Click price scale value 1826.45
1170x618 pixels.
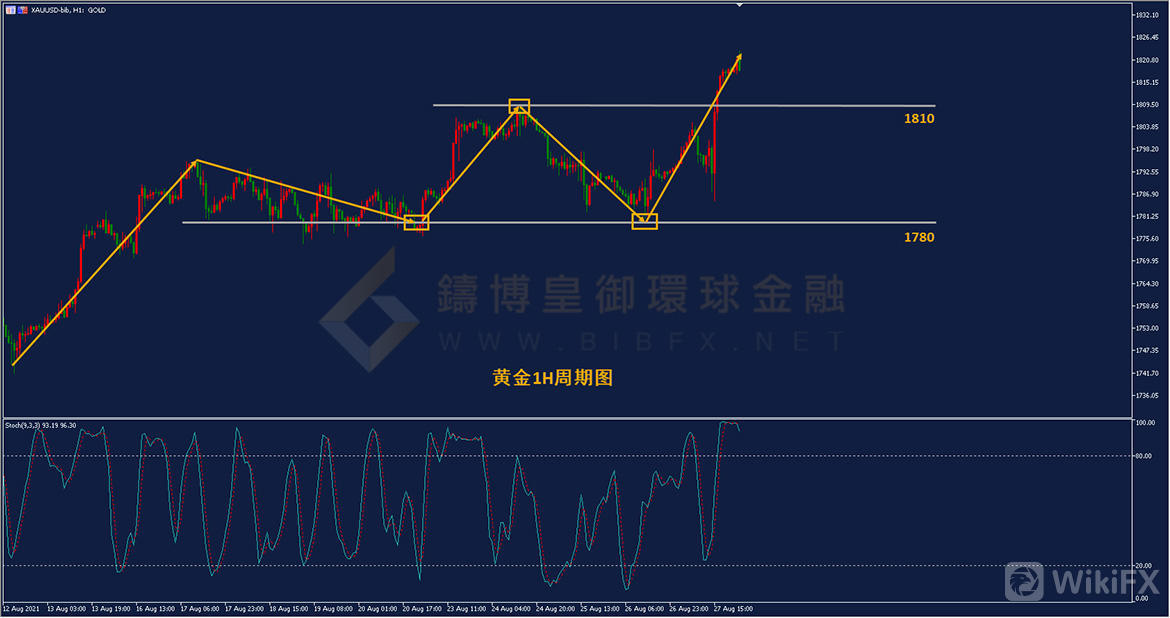pyautogui.click(x=1146, y=37)
